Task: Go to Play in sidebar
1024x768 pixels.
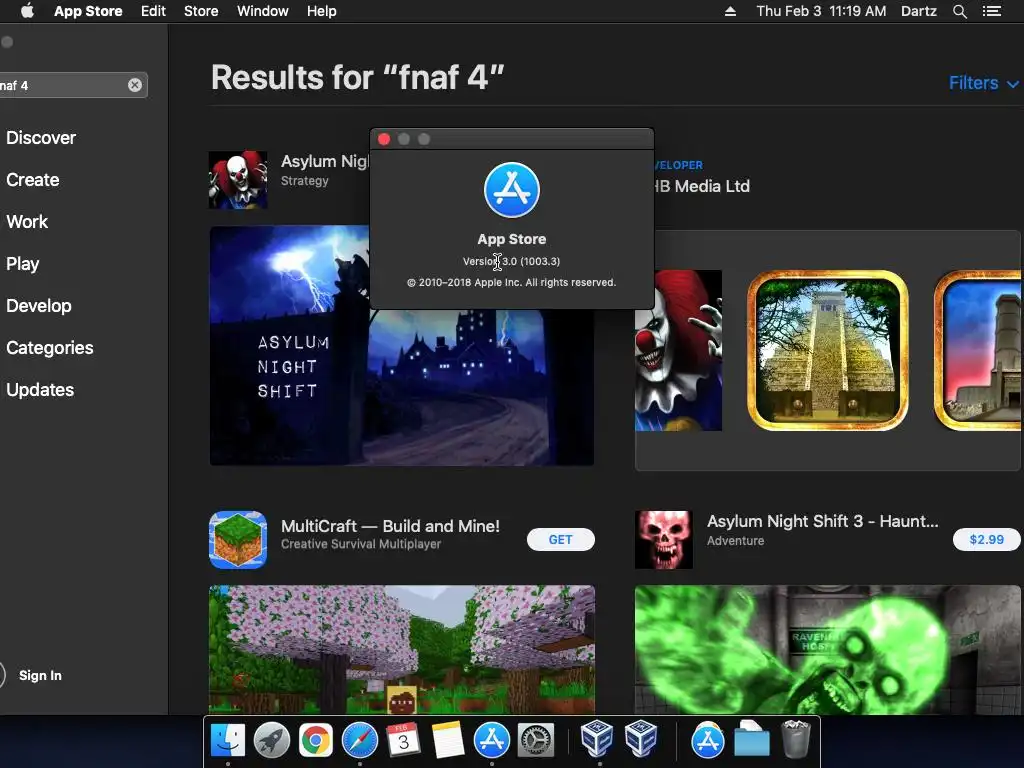Action: click(x=23, y=264)
